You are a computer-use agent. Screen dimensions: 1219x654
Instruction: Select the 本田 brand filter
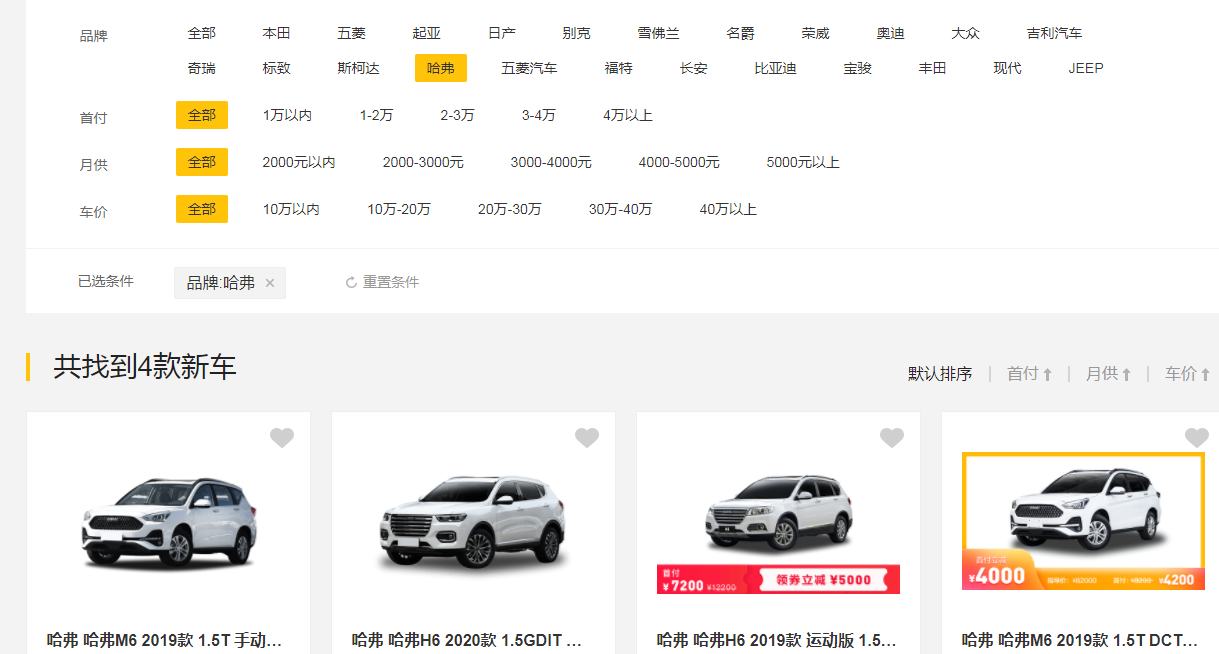click(x=276, y=33)
